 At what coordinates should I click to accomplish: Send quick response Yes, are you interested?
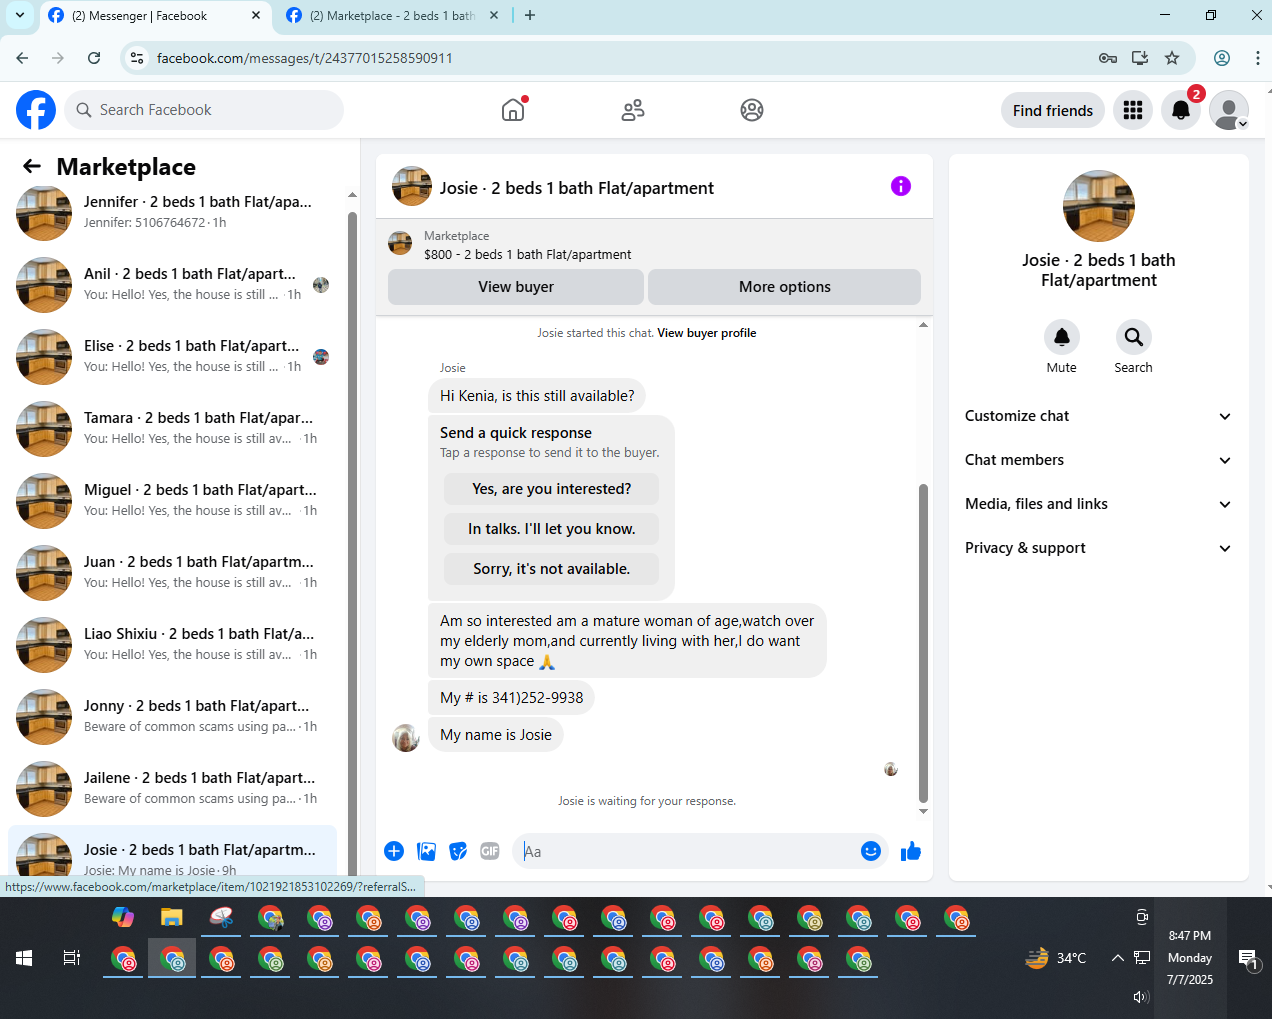(x=552, y=489)
